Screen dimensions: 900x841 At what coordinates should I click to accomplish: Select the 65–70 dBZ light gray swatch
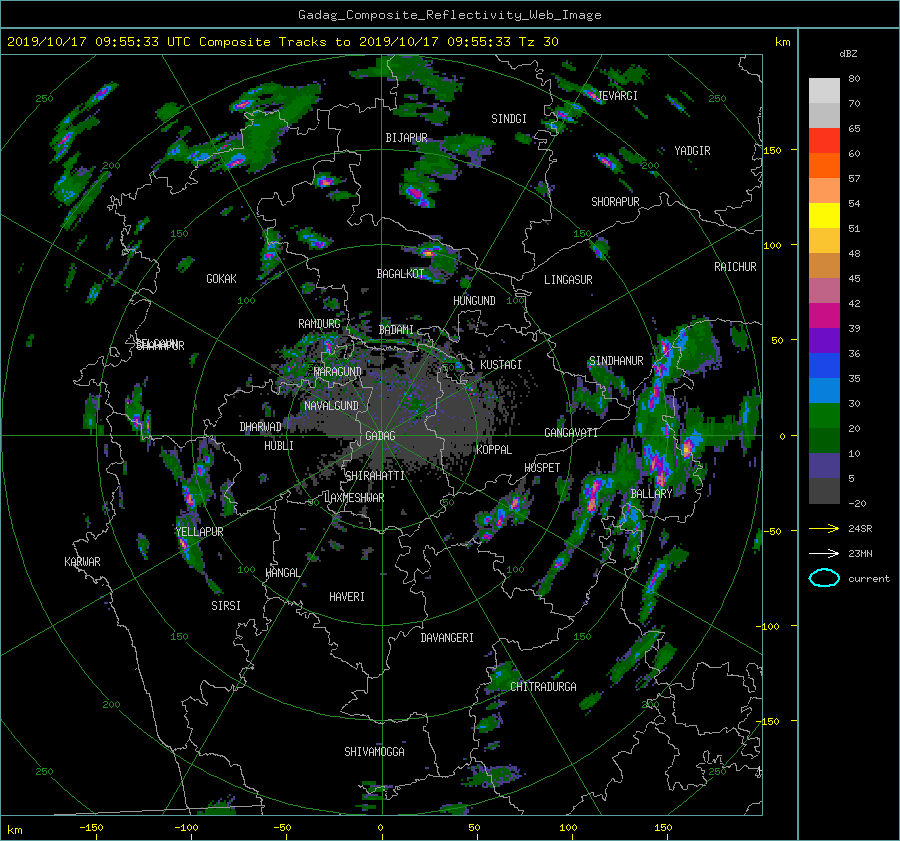pos(824,115)
